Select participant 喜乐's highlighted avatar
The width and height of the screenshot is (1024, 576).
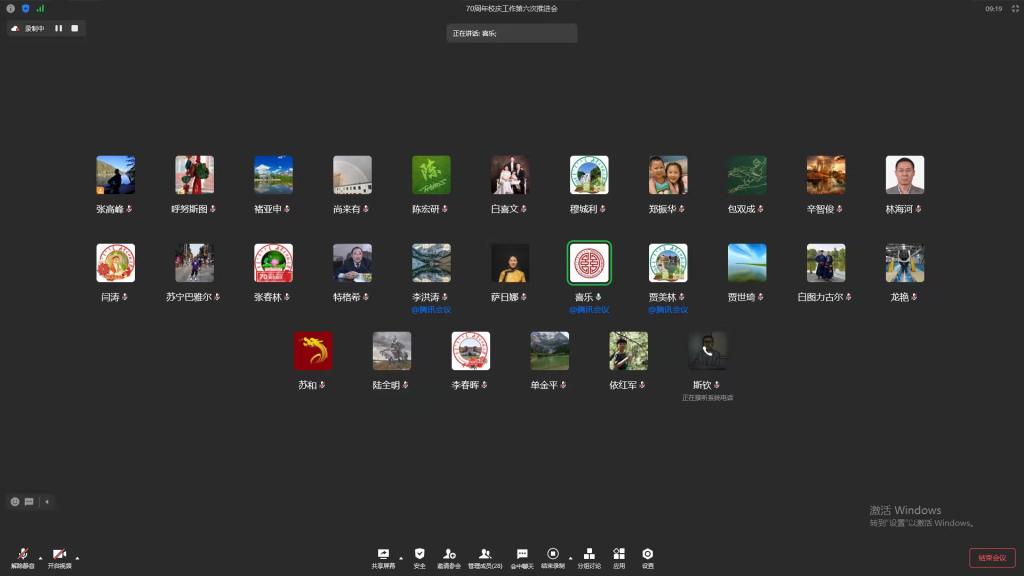(x=589, y=263)
